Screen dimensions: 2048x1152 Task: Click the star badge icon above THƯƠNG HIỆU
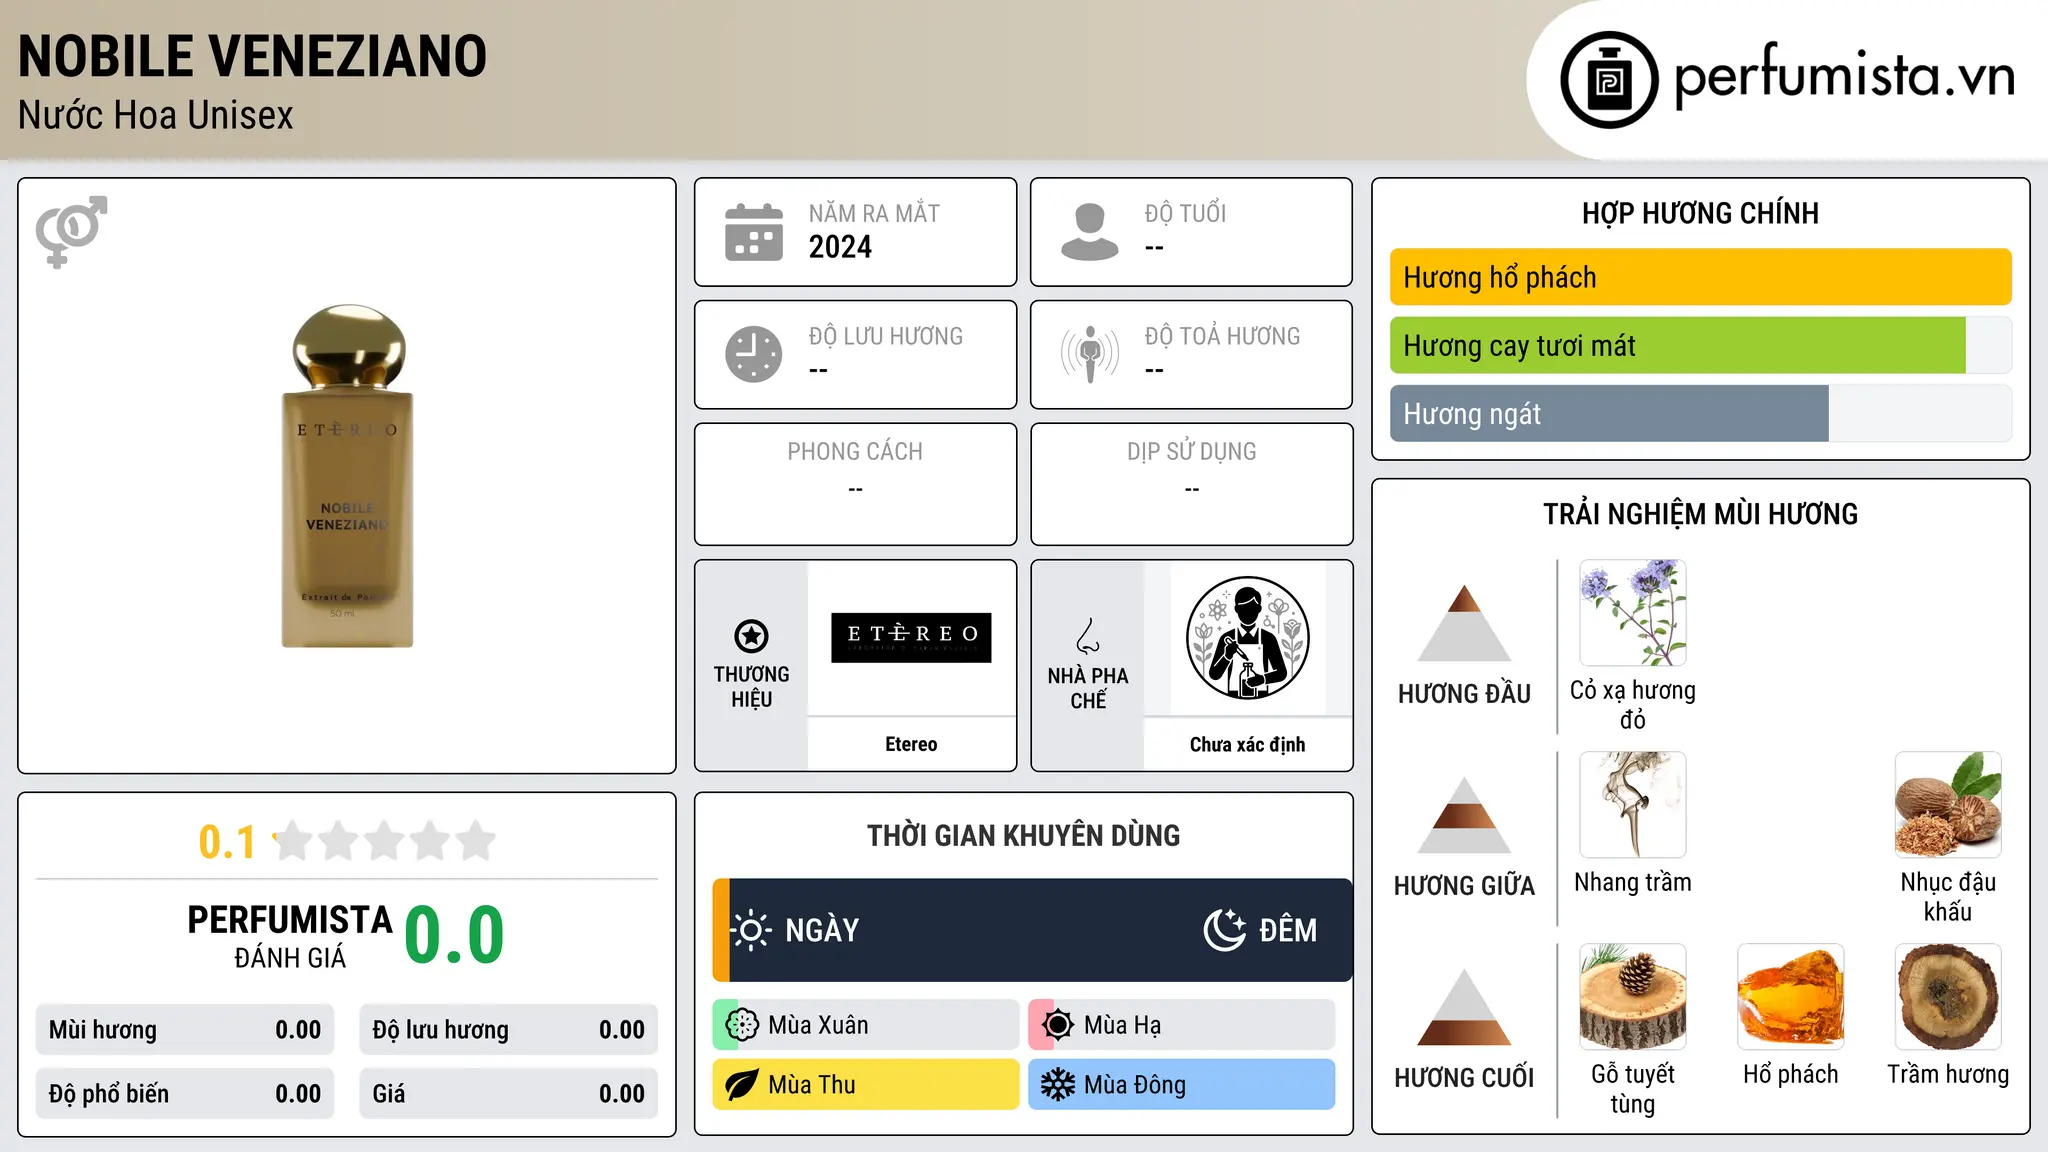(x=751, y=636)
